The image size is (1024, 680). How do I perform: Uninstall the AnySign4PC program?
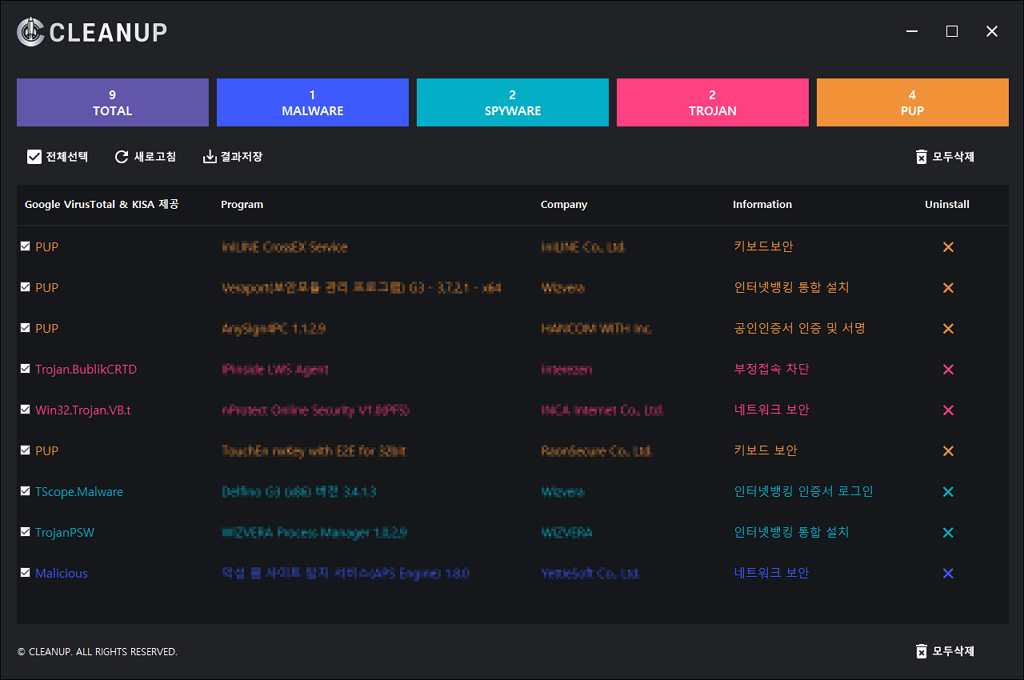[948, 329]
